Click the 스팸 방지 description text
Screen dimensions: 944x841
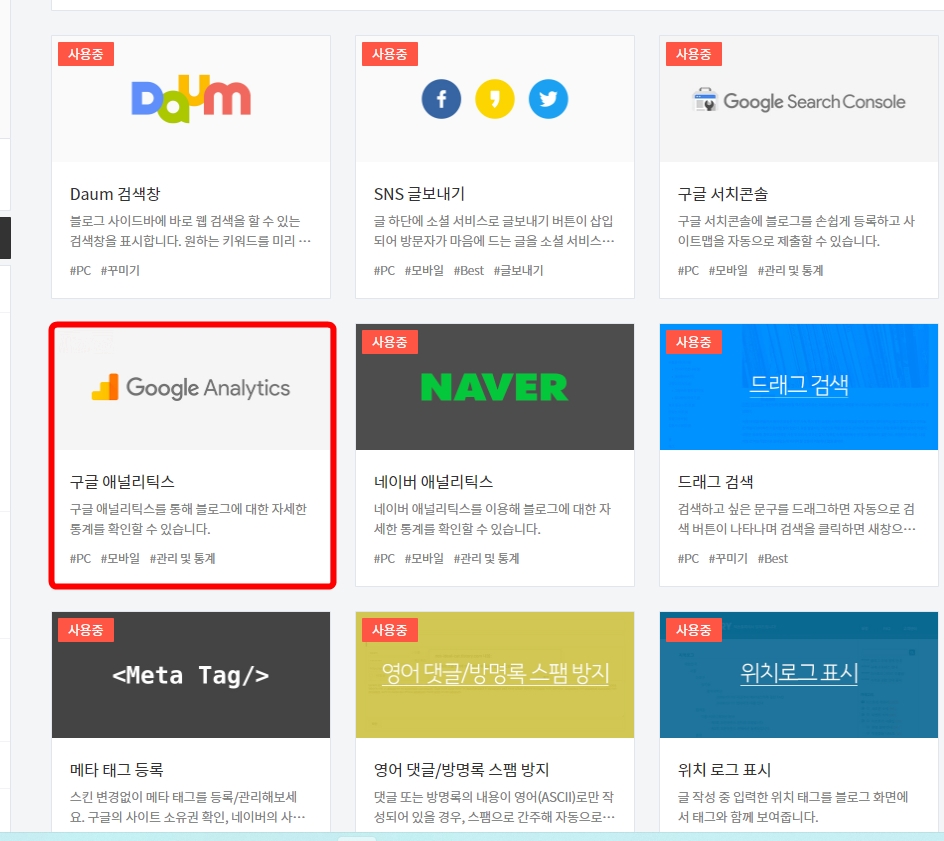tap(494, 807)
